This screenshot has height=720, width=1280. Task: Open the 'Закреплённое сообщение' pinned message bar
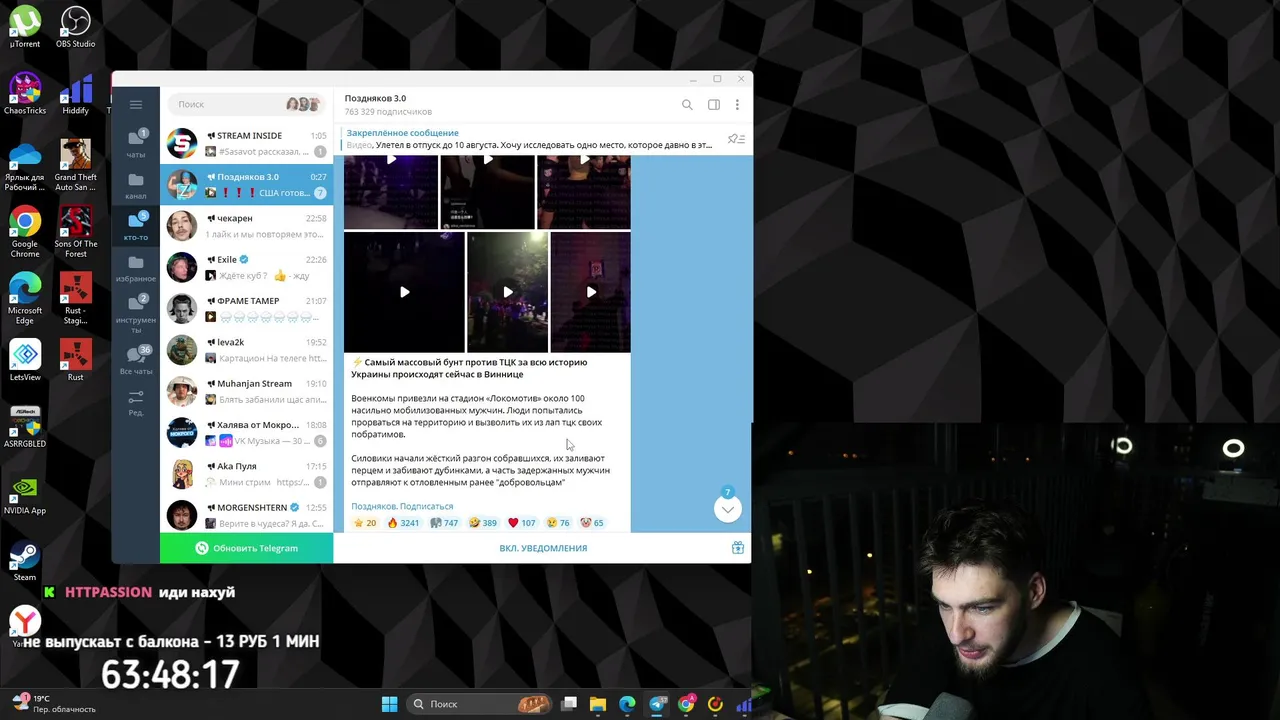tap(530, 139)
